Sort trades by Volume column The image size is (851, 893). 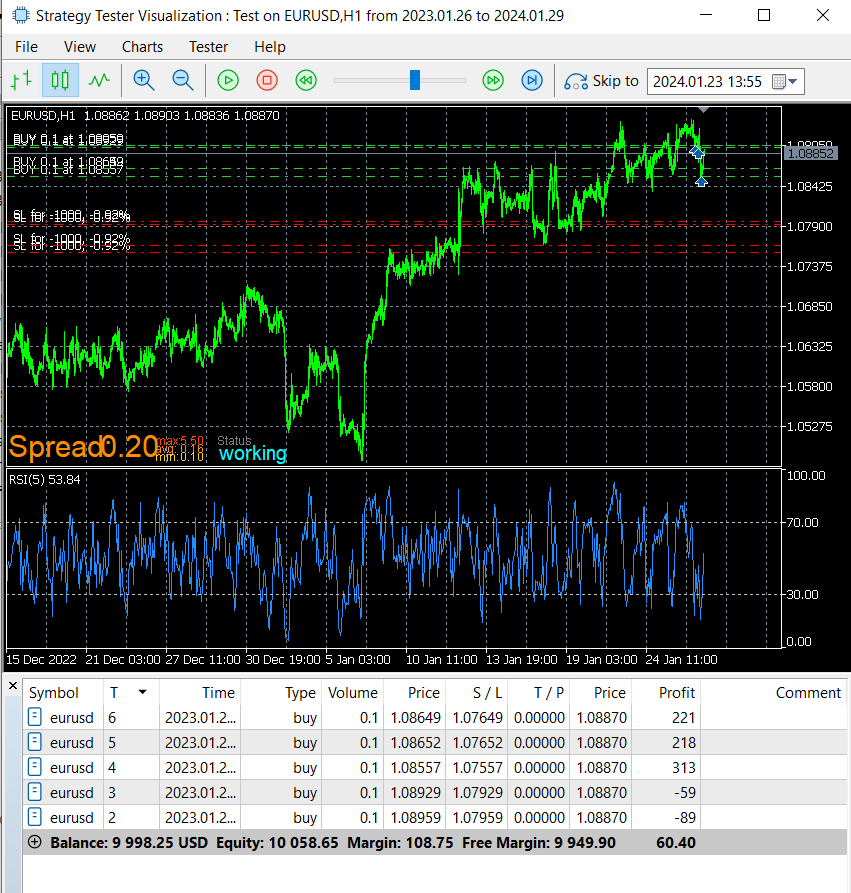point(353,693)
